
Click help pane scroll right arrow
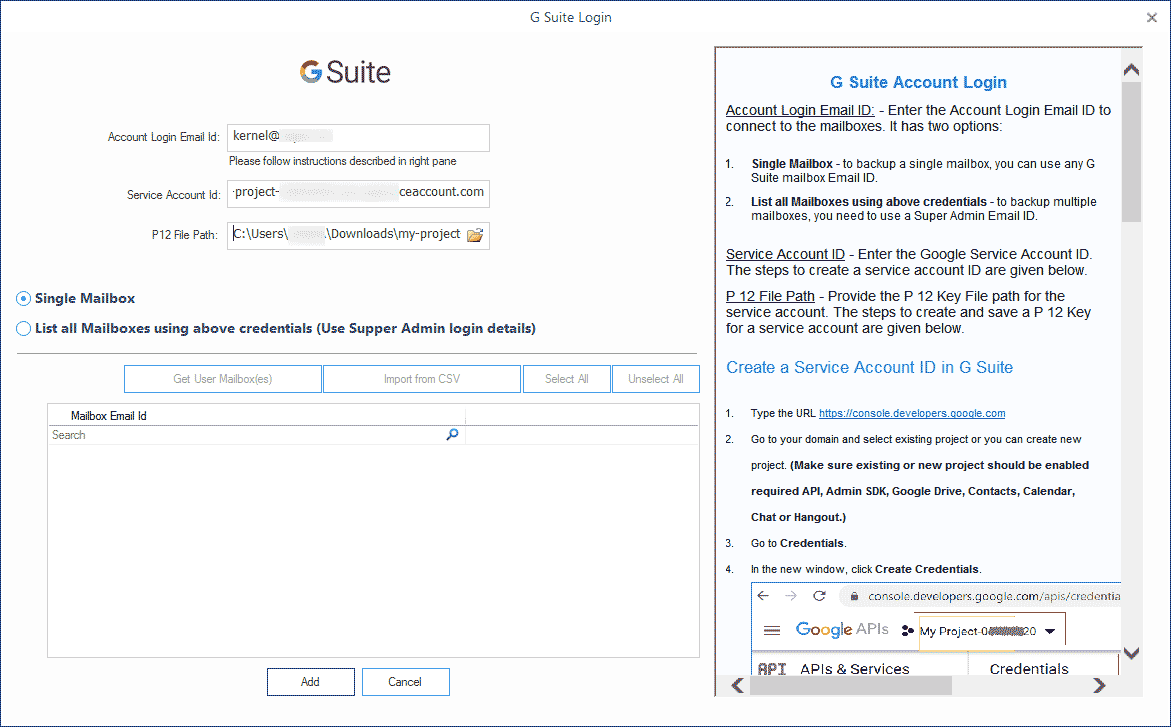click(x=1099, y=685)
